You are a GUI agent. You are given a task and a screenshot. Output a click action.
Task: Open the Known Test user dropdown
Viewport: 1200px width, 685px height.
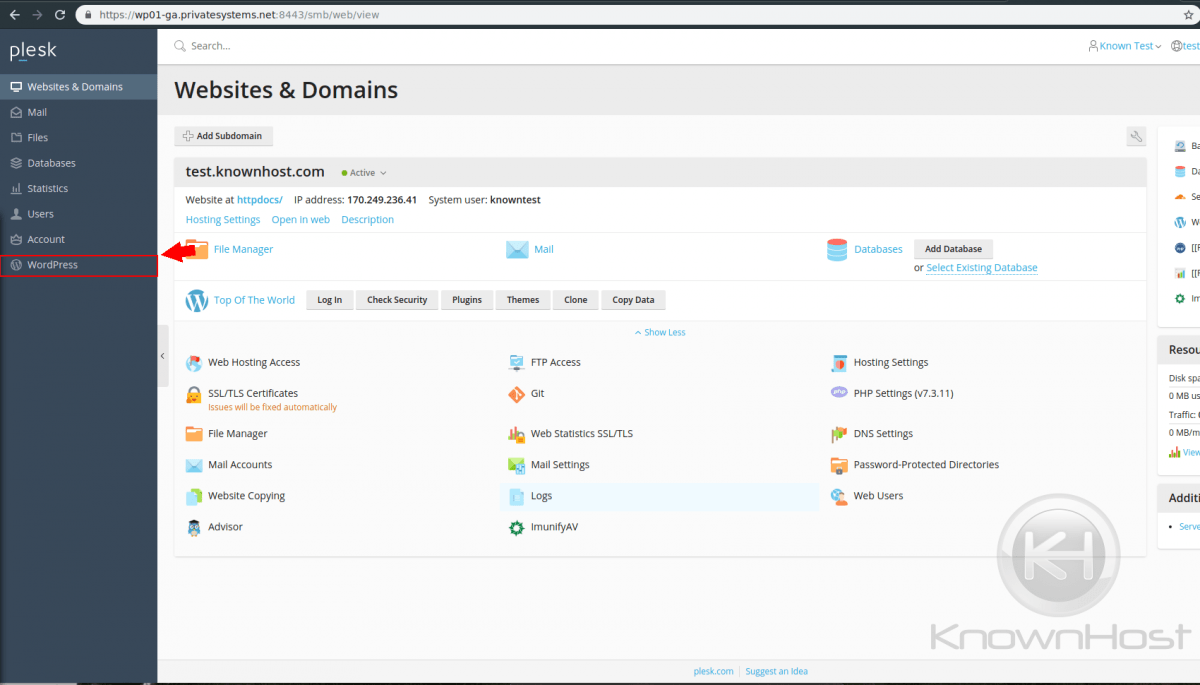point(1124,45)
